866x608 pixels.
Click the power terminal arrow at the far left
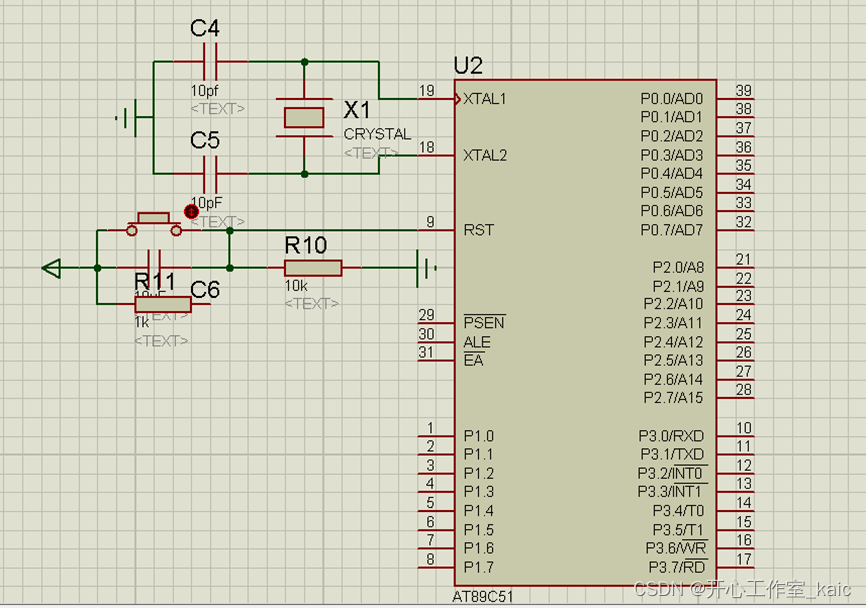click(x=52, y=268)
